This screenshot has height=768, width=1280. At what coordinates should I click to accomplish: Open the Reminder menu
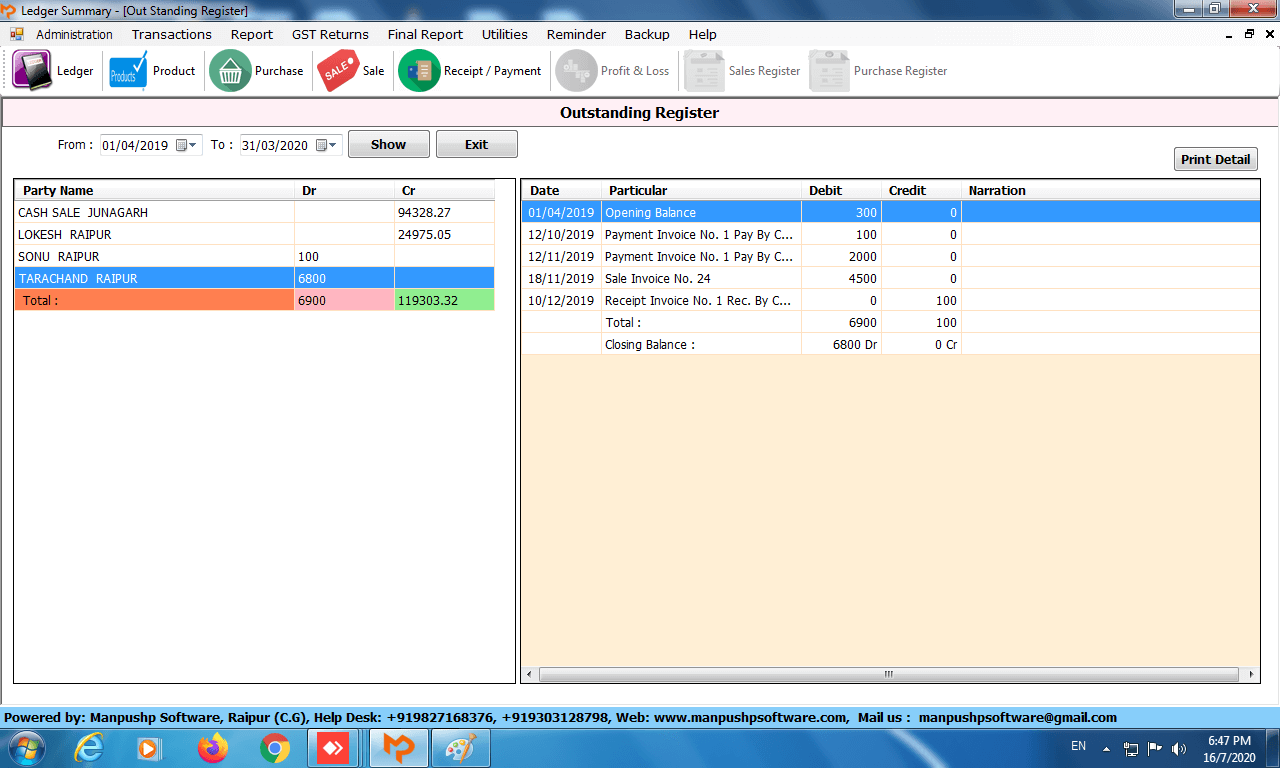coord(576,34)
